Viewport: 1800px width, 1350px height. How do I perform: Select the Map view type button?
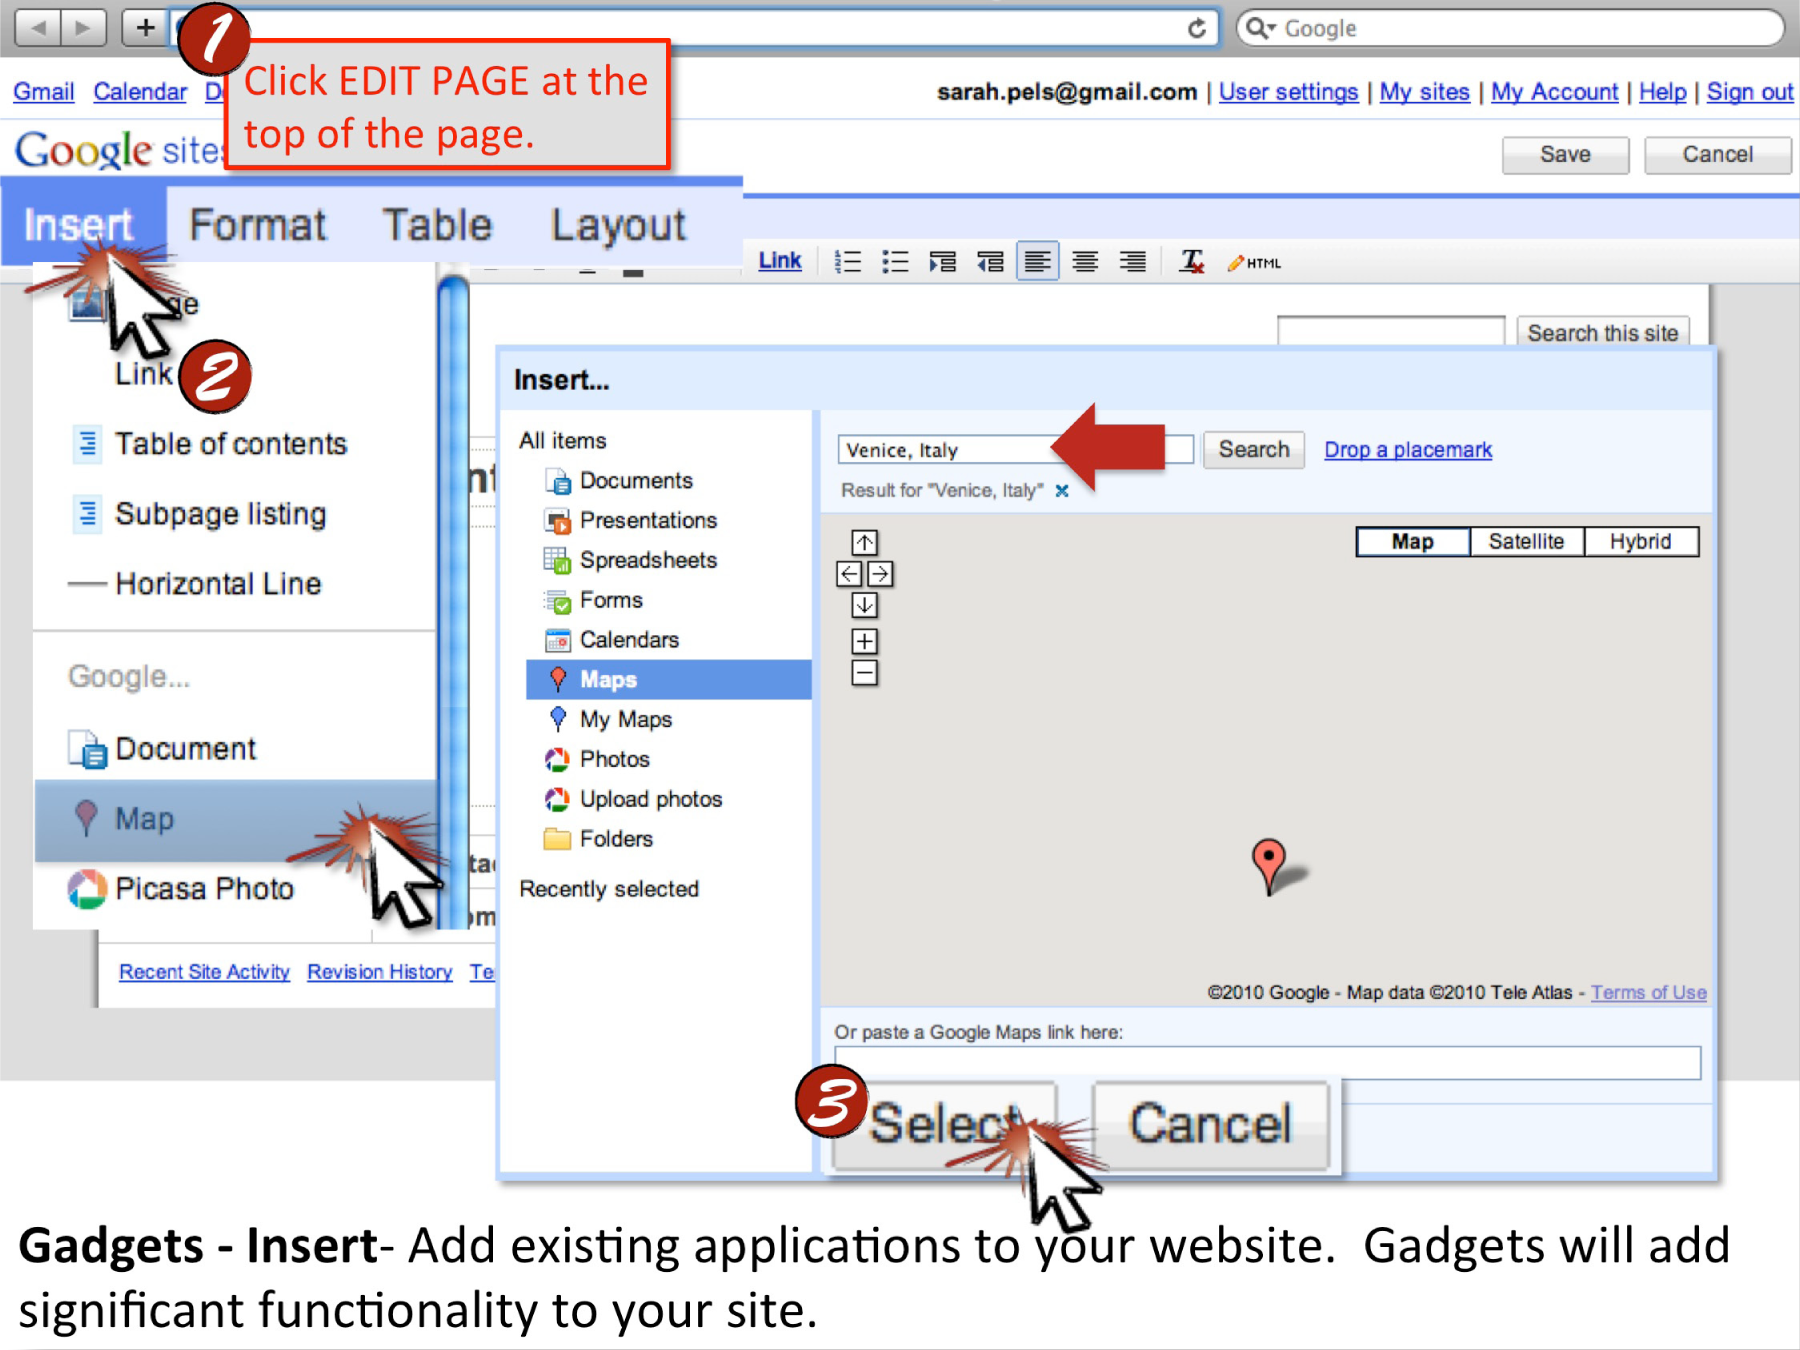tap(1413, 541)
